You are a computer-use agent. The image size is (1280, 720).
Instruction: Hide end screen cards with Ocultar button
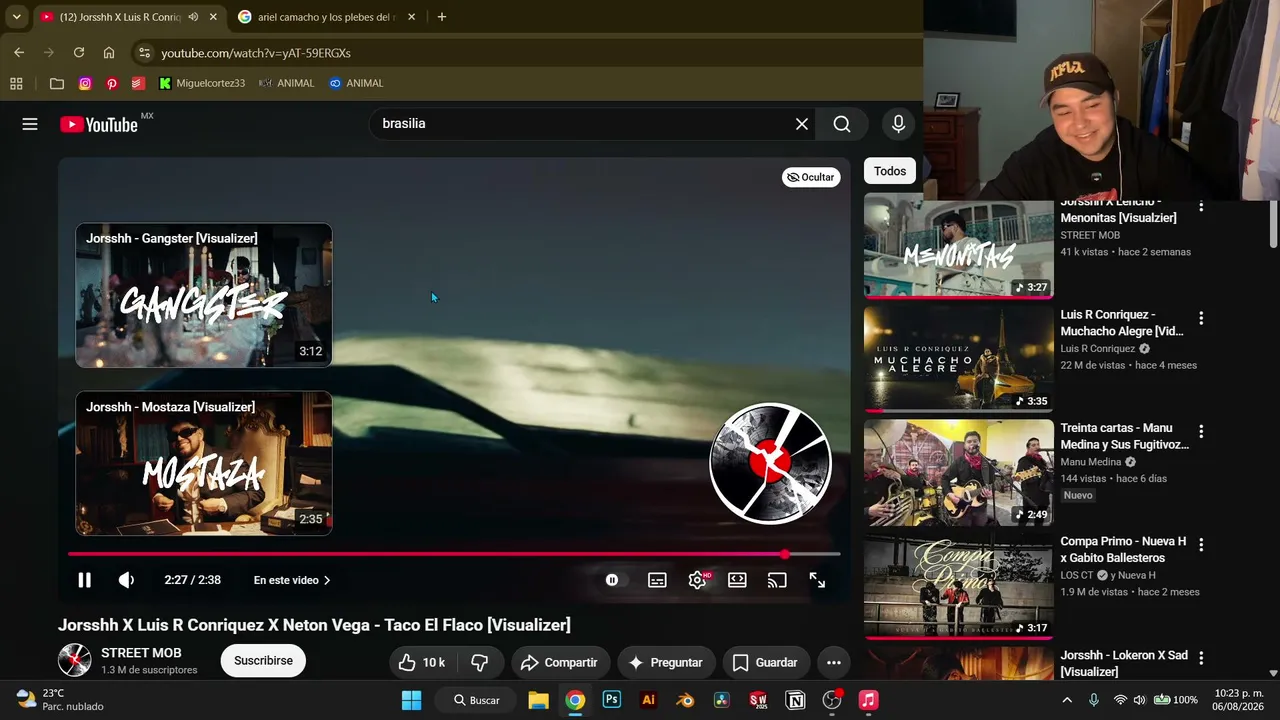(x=811, y=177)
